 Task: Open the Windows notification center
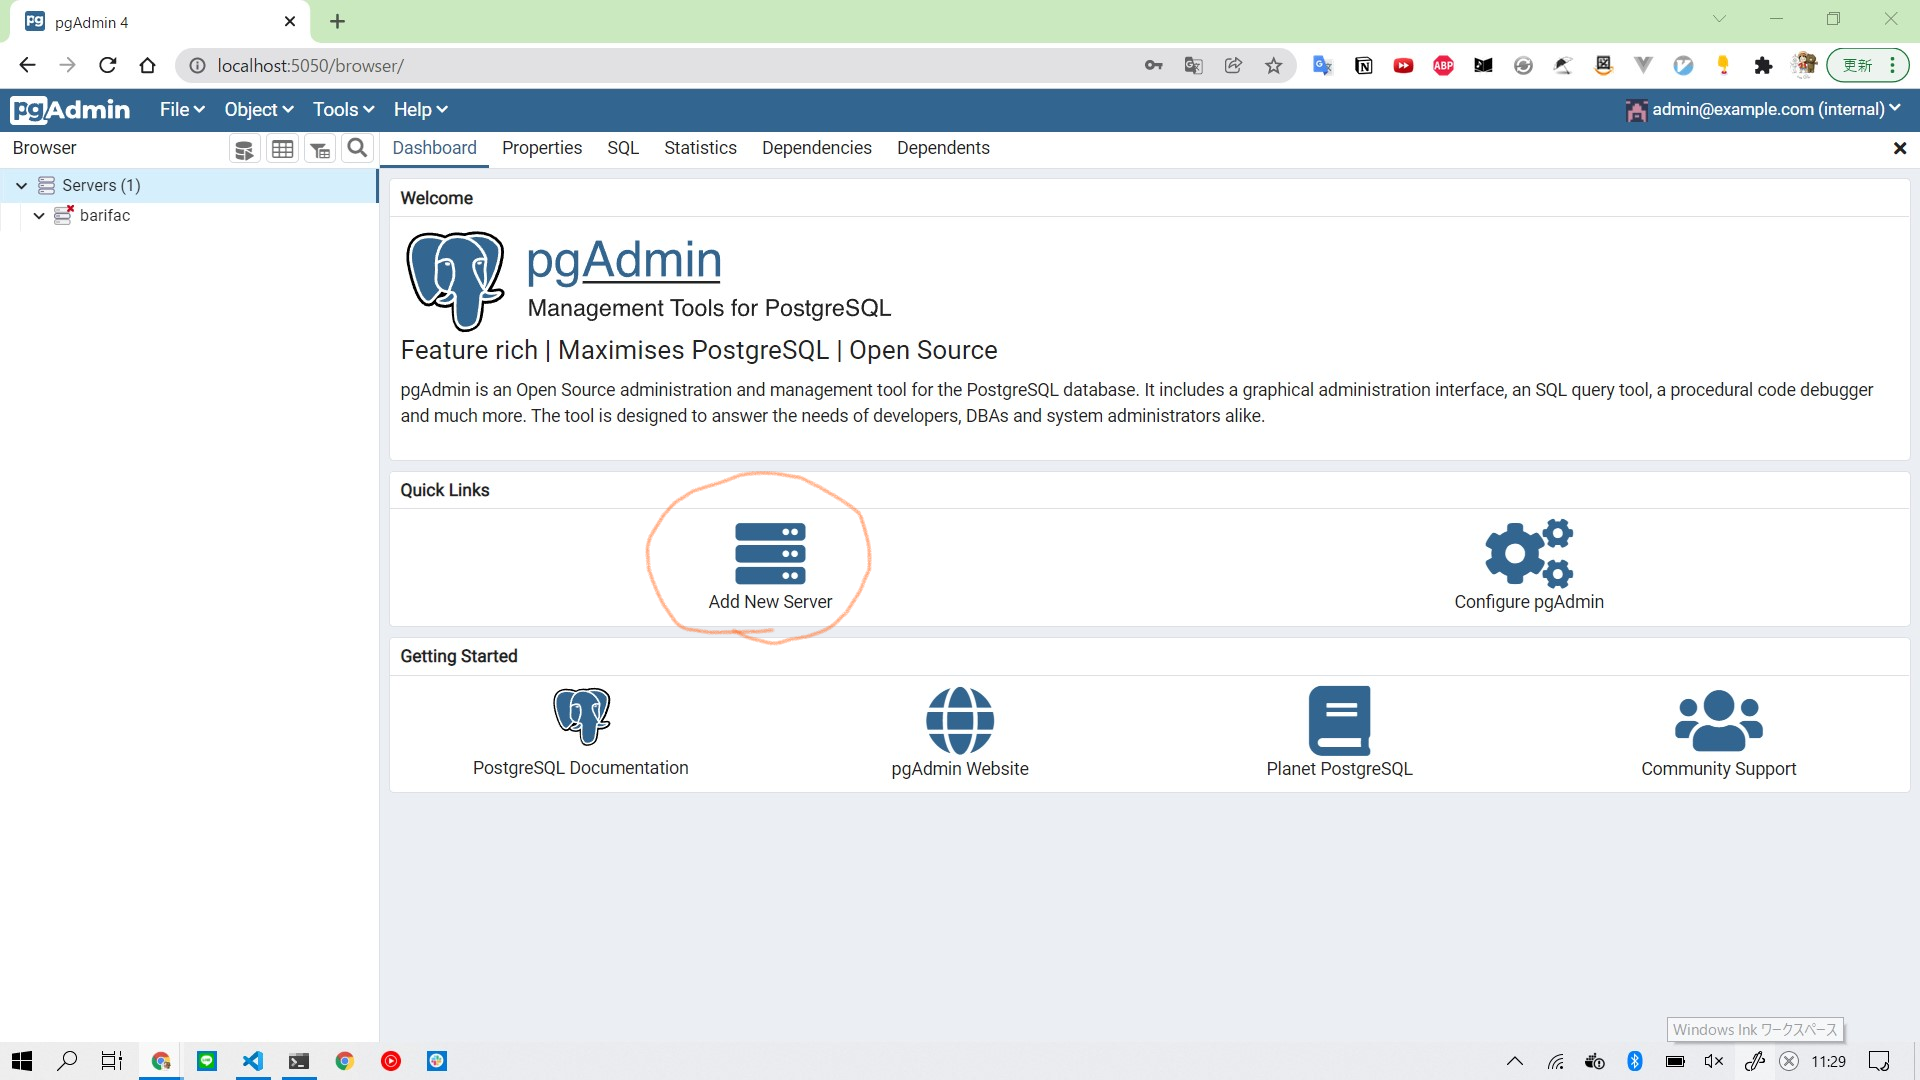tap(1879, 1061)
